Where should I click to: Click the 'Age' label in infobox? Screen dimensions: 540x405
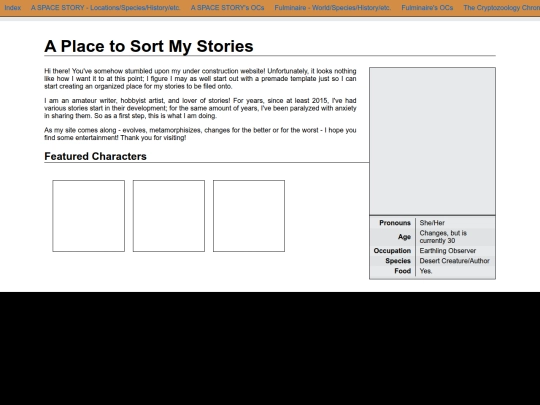click(x=404, y=237)
